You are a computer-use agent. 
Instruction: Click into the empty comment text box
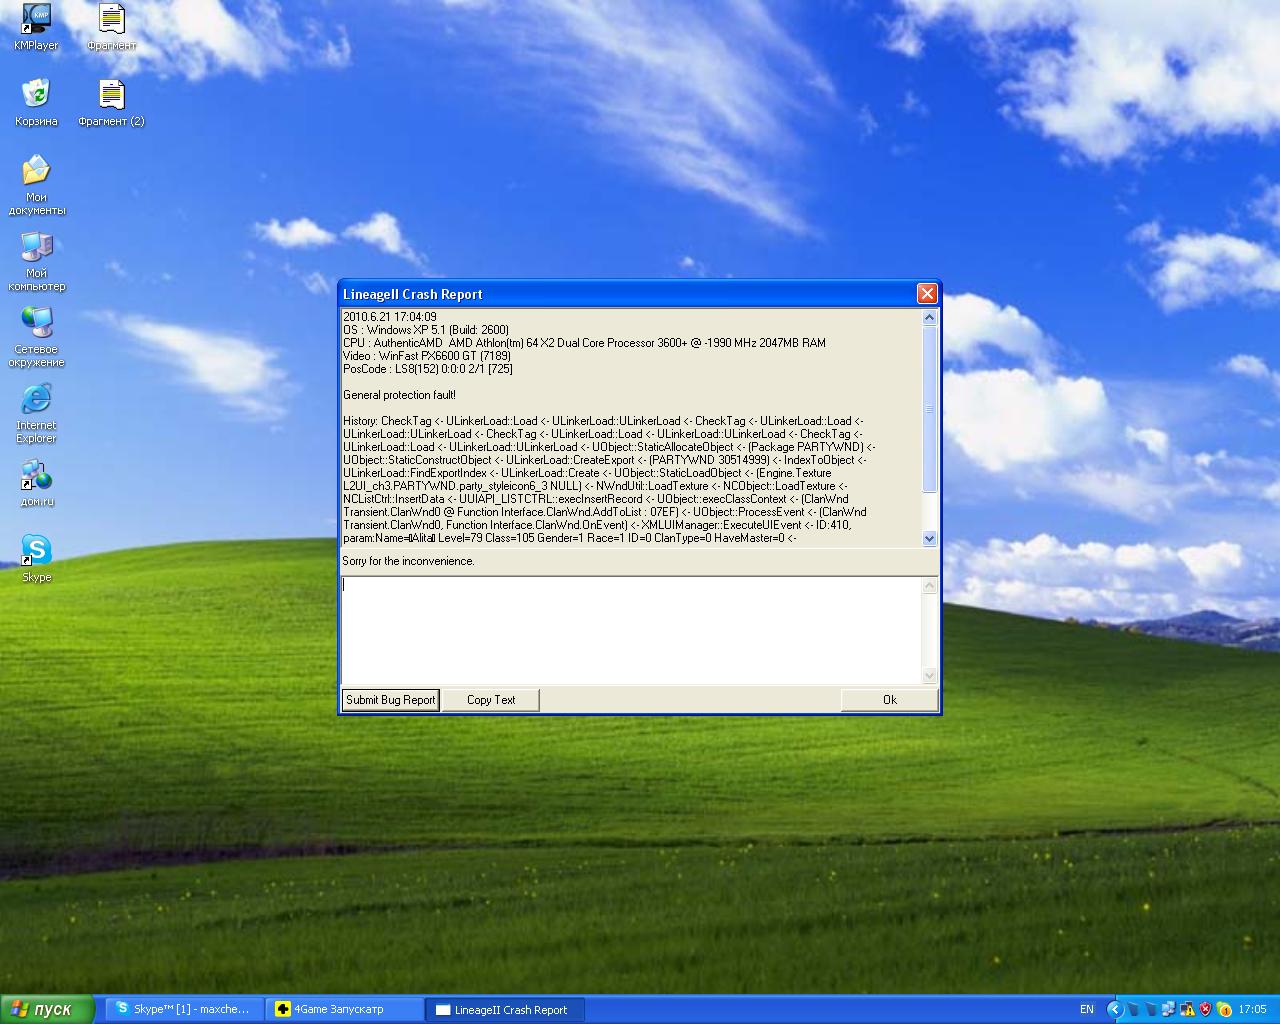(631, 630)
